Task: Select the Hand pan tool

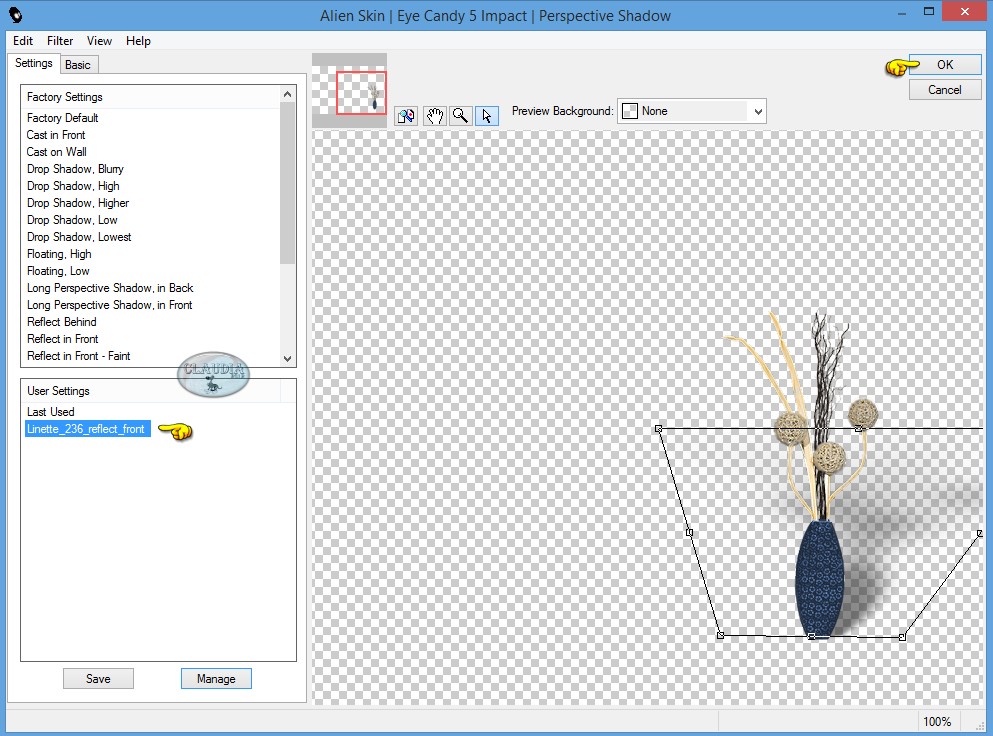Action: pos(434,116)
